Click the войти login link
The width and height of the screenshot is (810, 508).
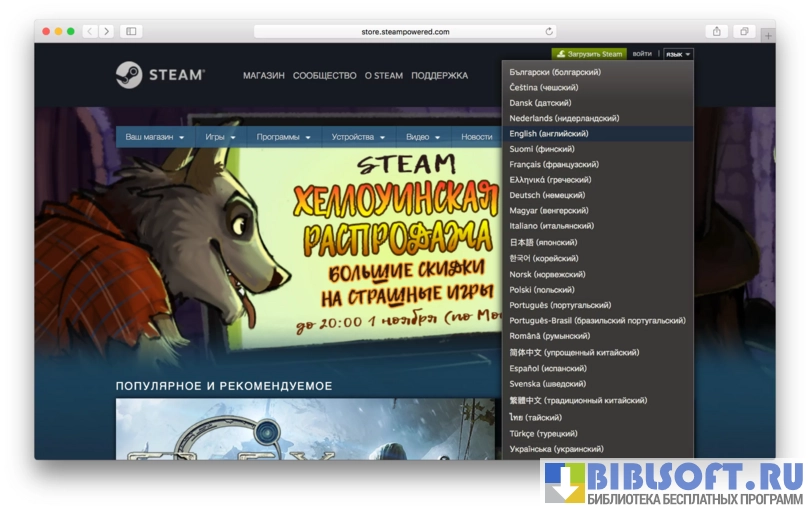(x=642, y=54)
